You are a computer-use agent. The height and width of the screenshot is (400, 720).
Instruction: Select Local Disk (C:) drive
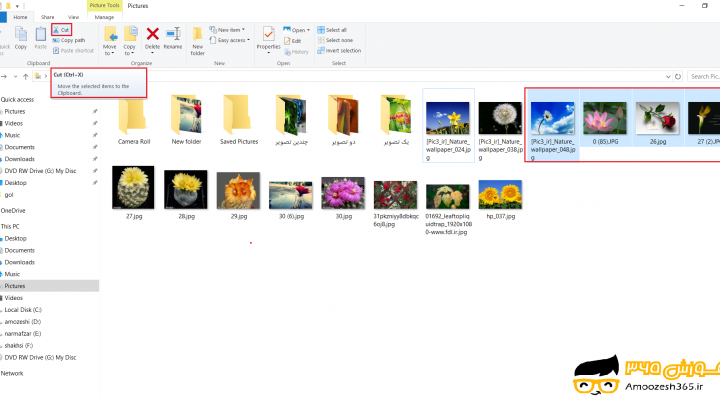tap(23, 310)
